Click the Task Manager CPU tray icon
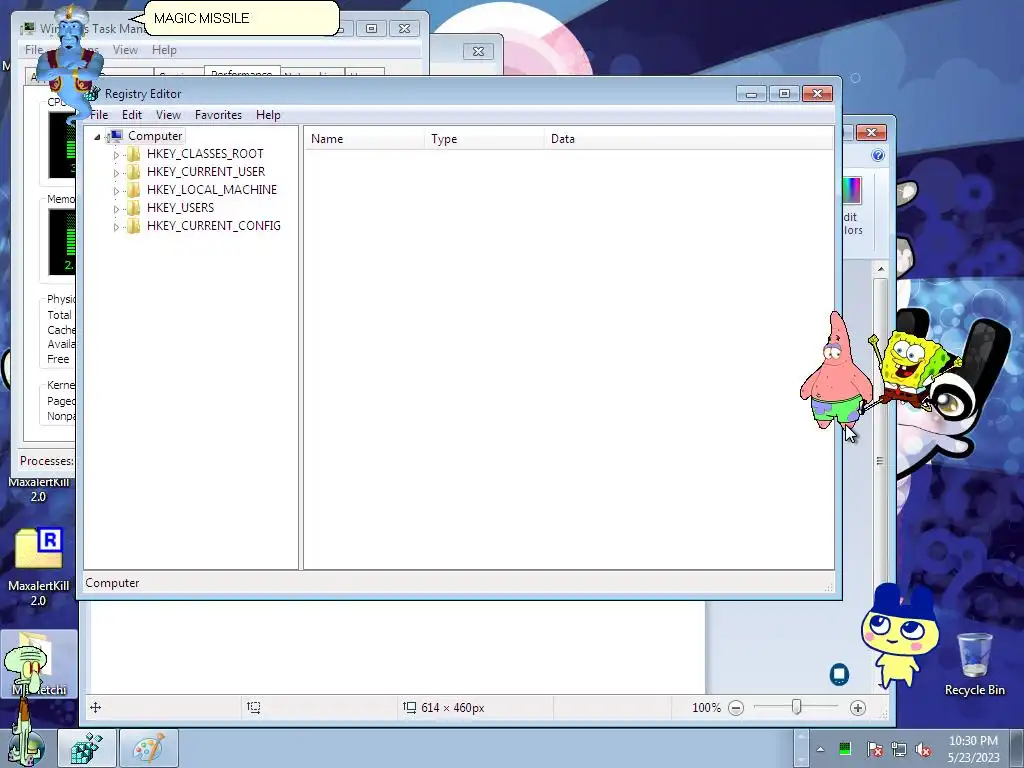 [845, 748]
